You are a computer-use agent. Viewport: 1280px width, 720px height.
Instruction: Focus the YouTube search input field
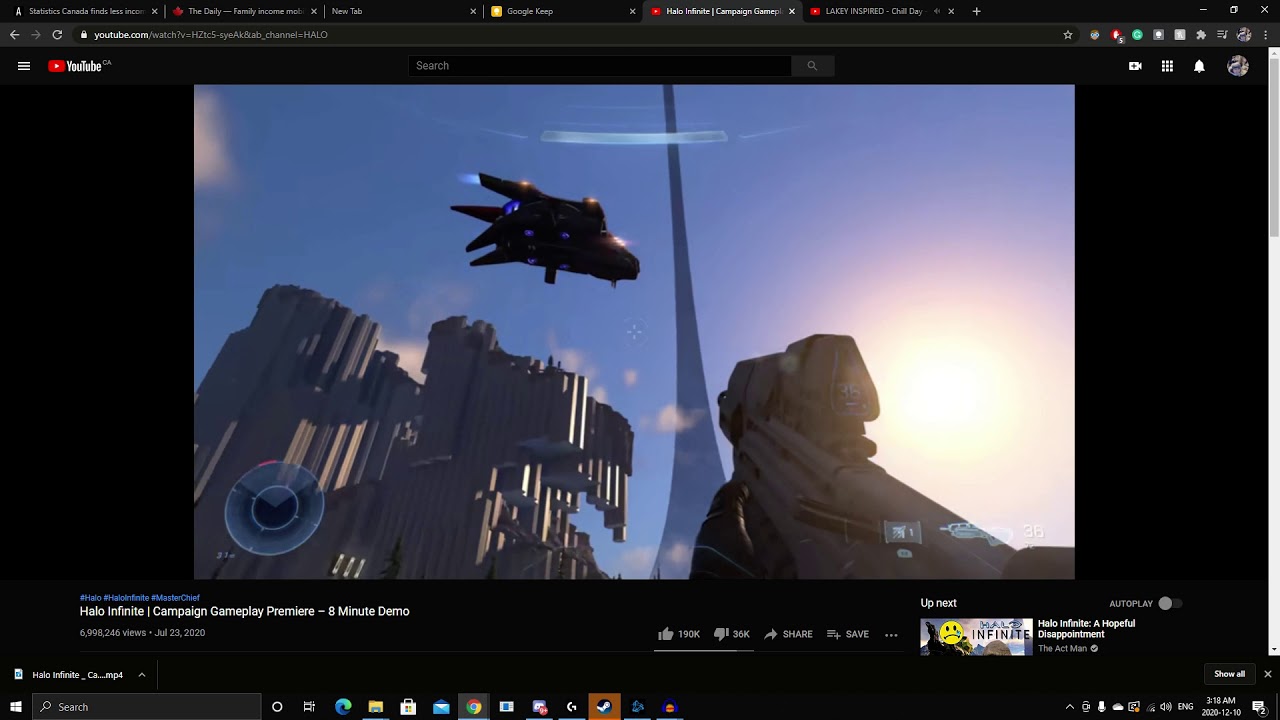[600, 66]
